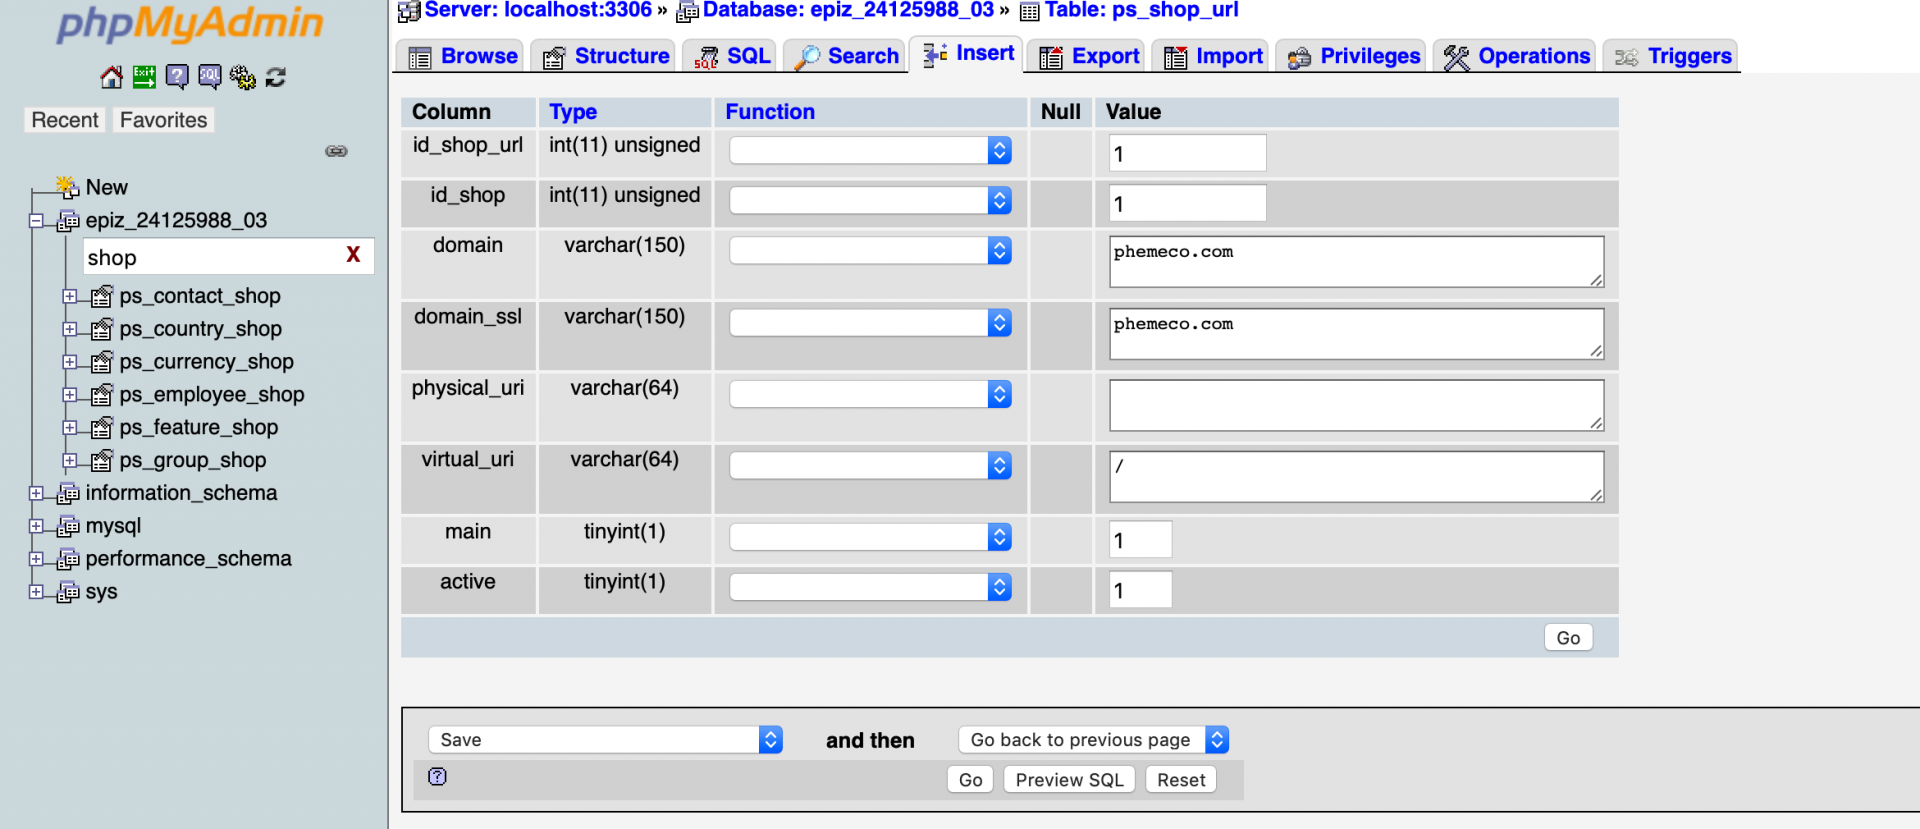Expand the performance_schema database node

pyautogui.click(x=36, y=559)
